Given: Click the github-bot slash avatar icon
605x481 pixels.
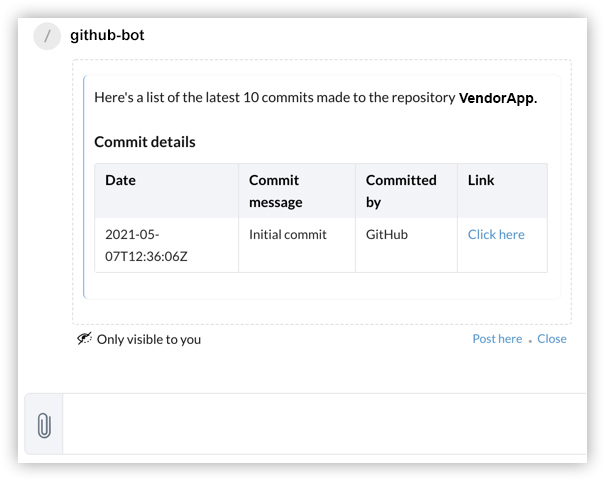Looking at the screenshot, I should [47, 36].
